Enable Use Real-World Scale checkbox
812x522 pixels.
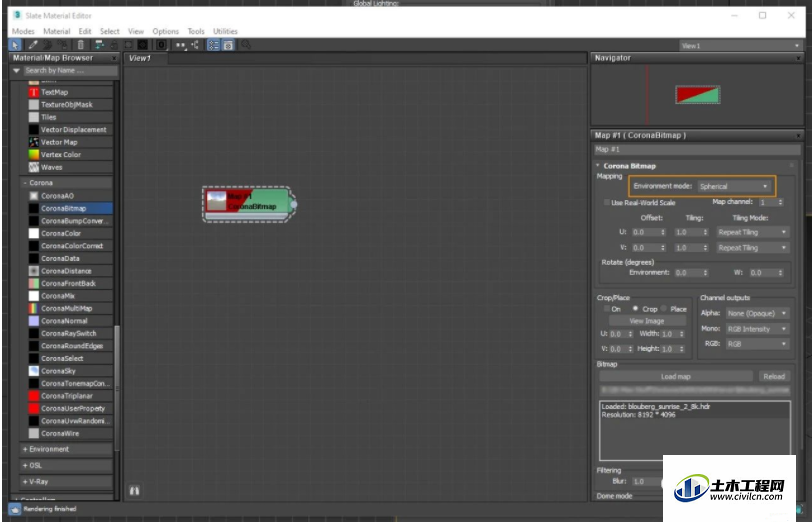(x=606, y=202)
